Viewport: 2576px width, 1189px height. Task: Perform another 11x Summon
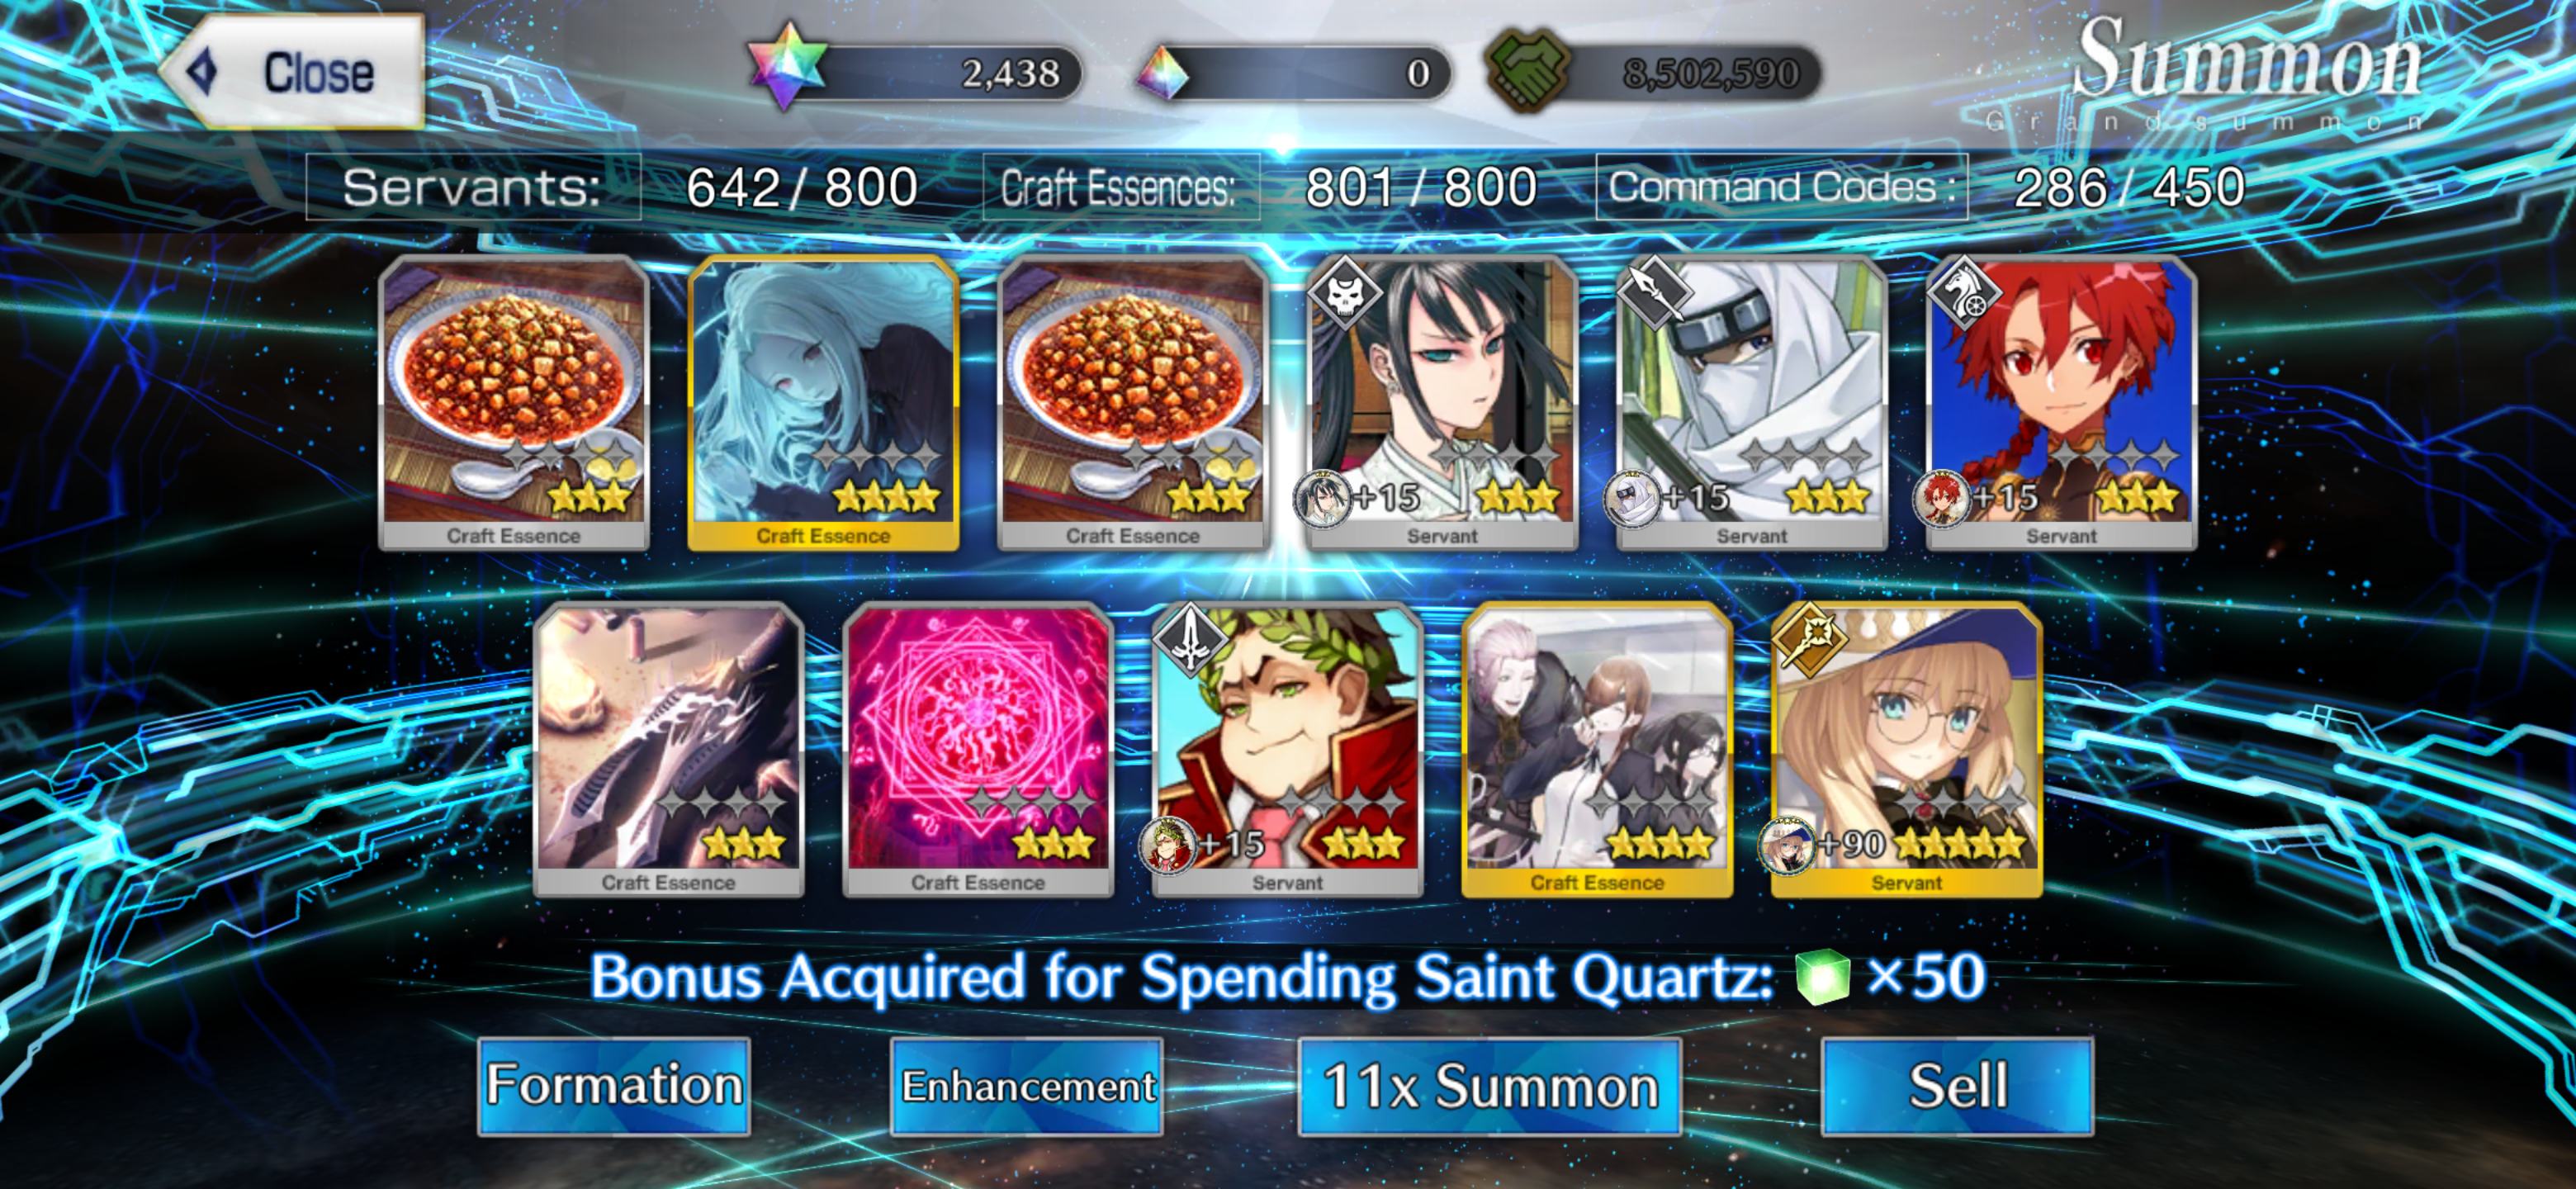point(1490,1086)
